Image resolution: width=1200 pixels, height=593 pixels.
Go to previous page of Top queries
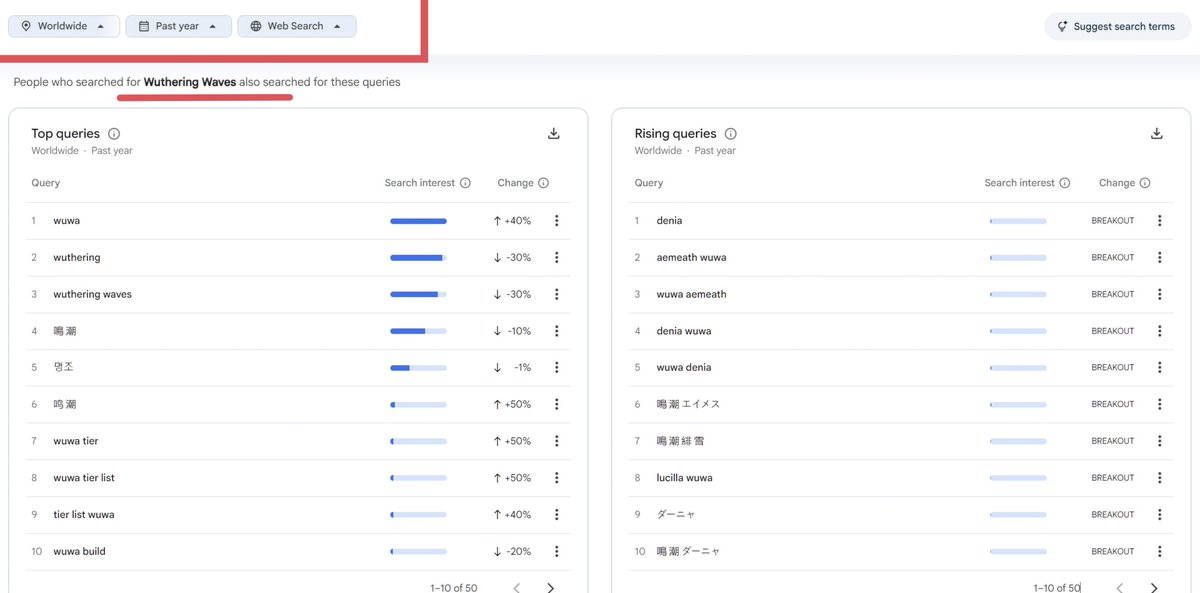tap(517, 588)
